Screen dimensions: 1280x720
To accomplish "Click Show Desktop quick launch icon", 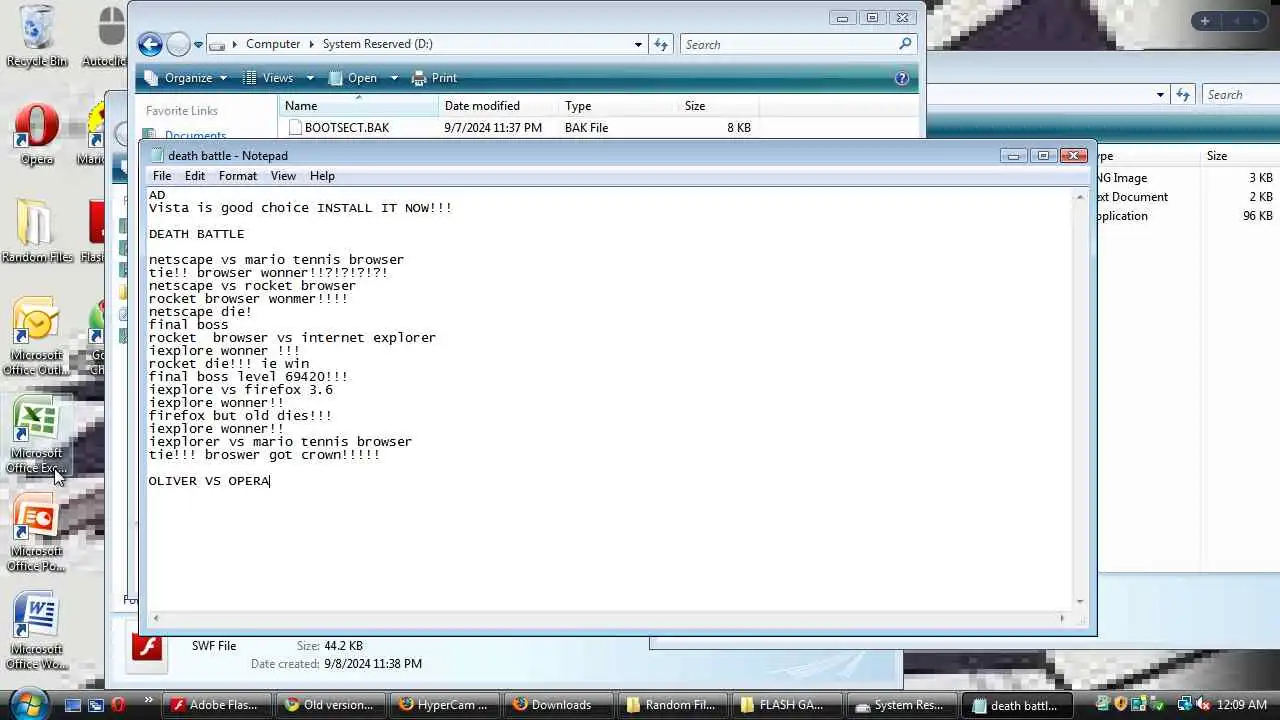I will [x=73, y=705].
